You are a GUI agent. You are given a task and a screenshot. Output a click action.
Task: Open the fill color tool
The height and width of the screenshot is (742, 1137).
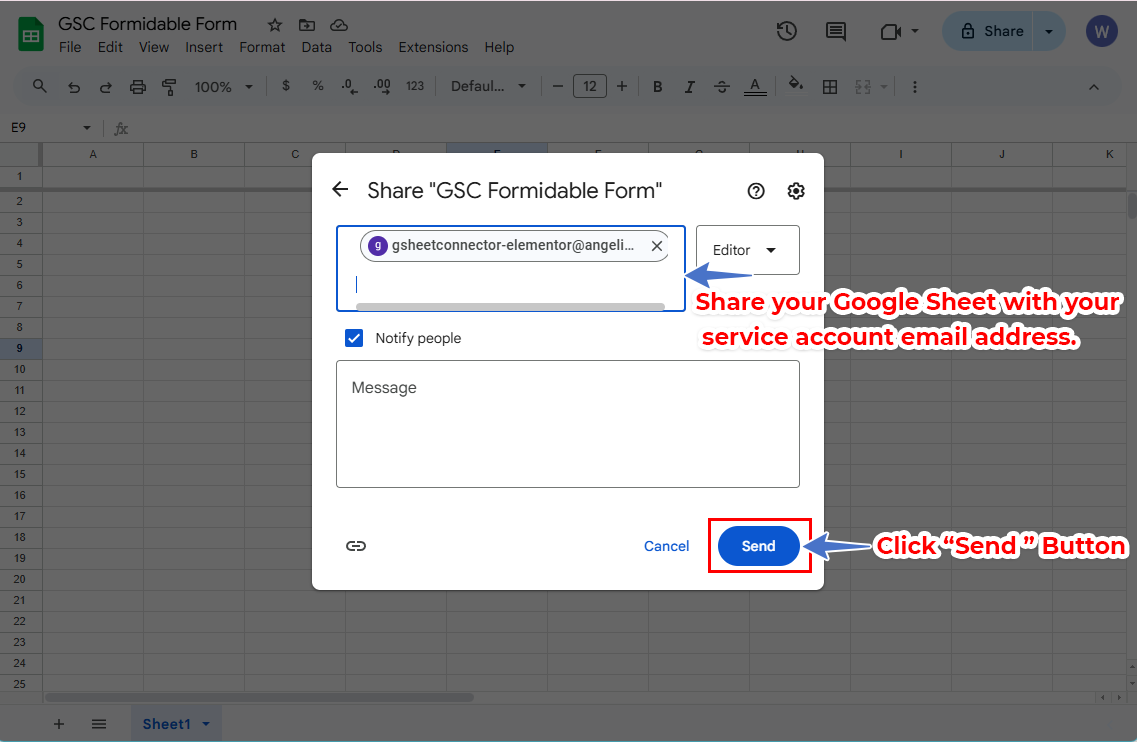[795, 86]
